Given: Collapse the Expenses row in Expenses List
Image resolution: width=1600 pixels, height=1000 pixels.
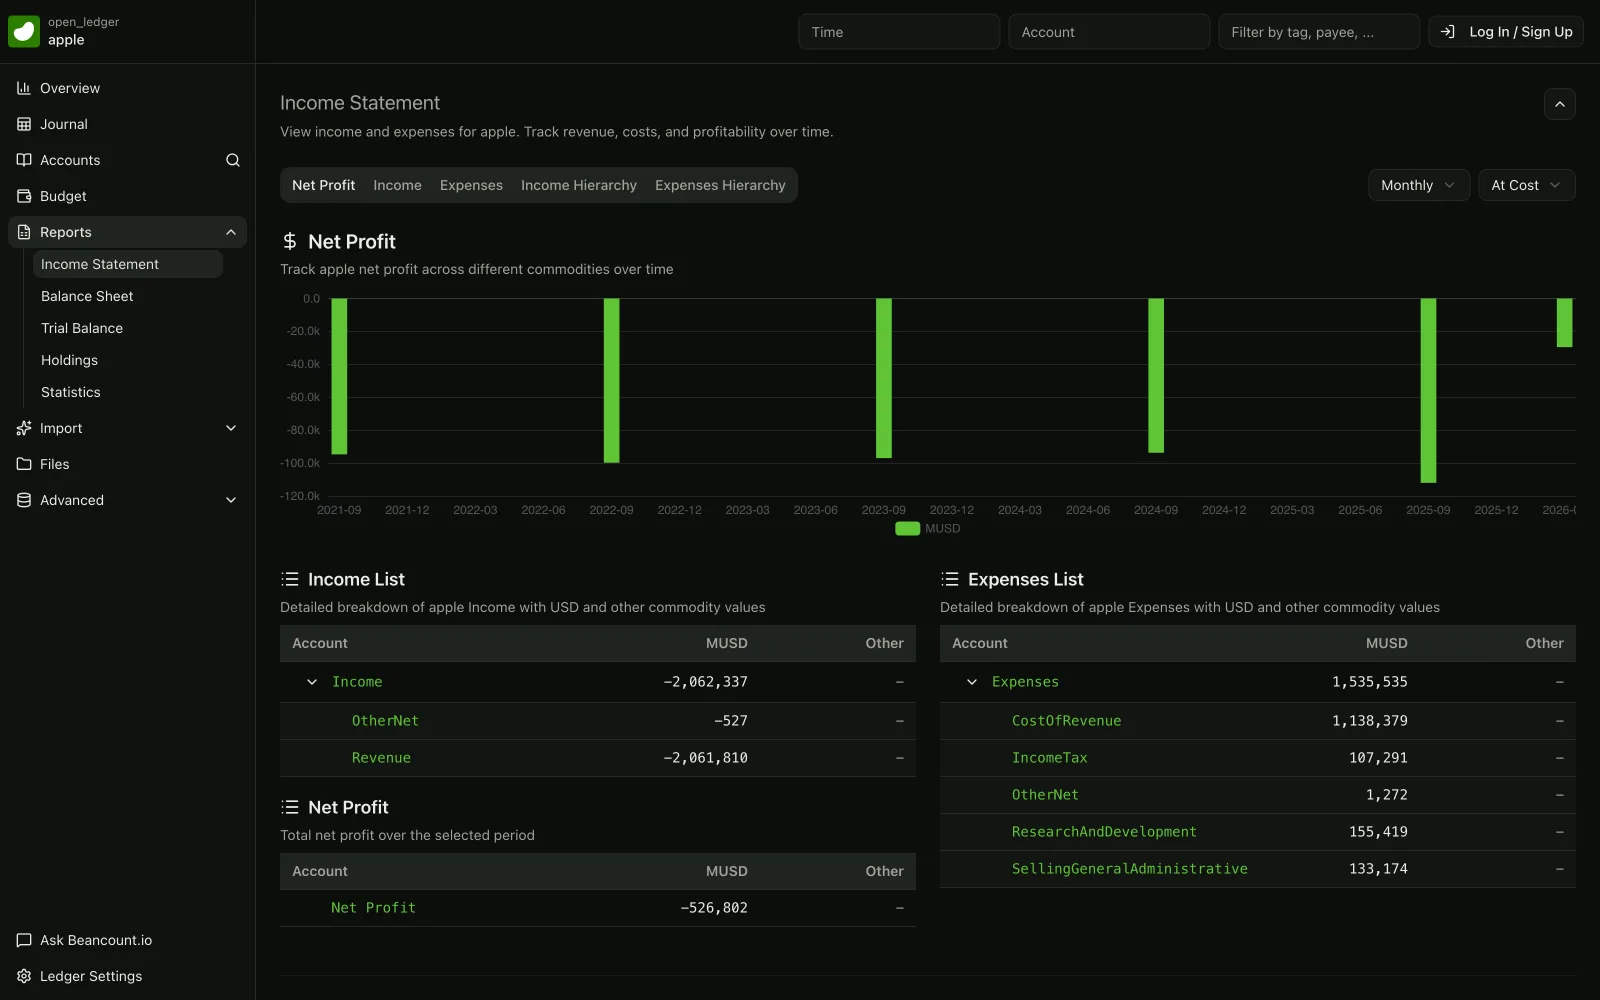Looking at the screenshot, I should [972, 682].
